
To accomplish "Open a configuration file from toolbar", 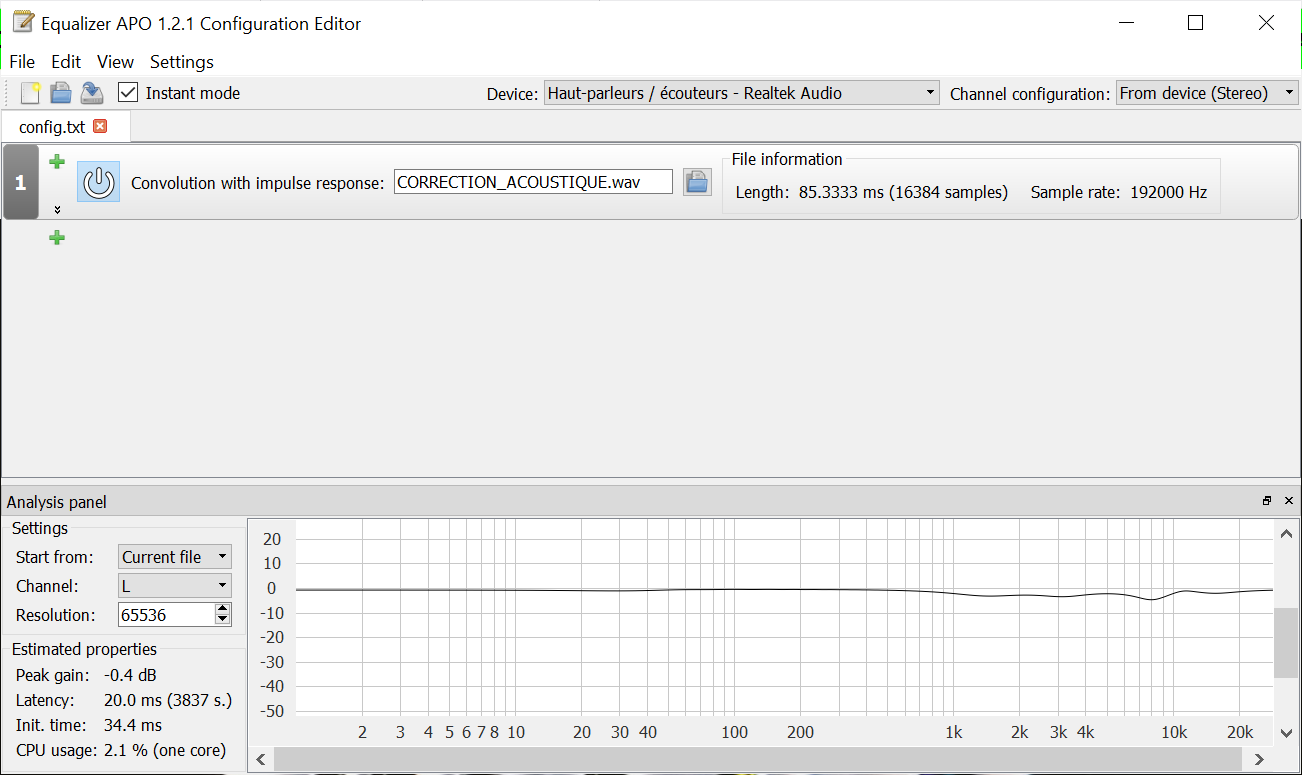I will tap(62, 93).
